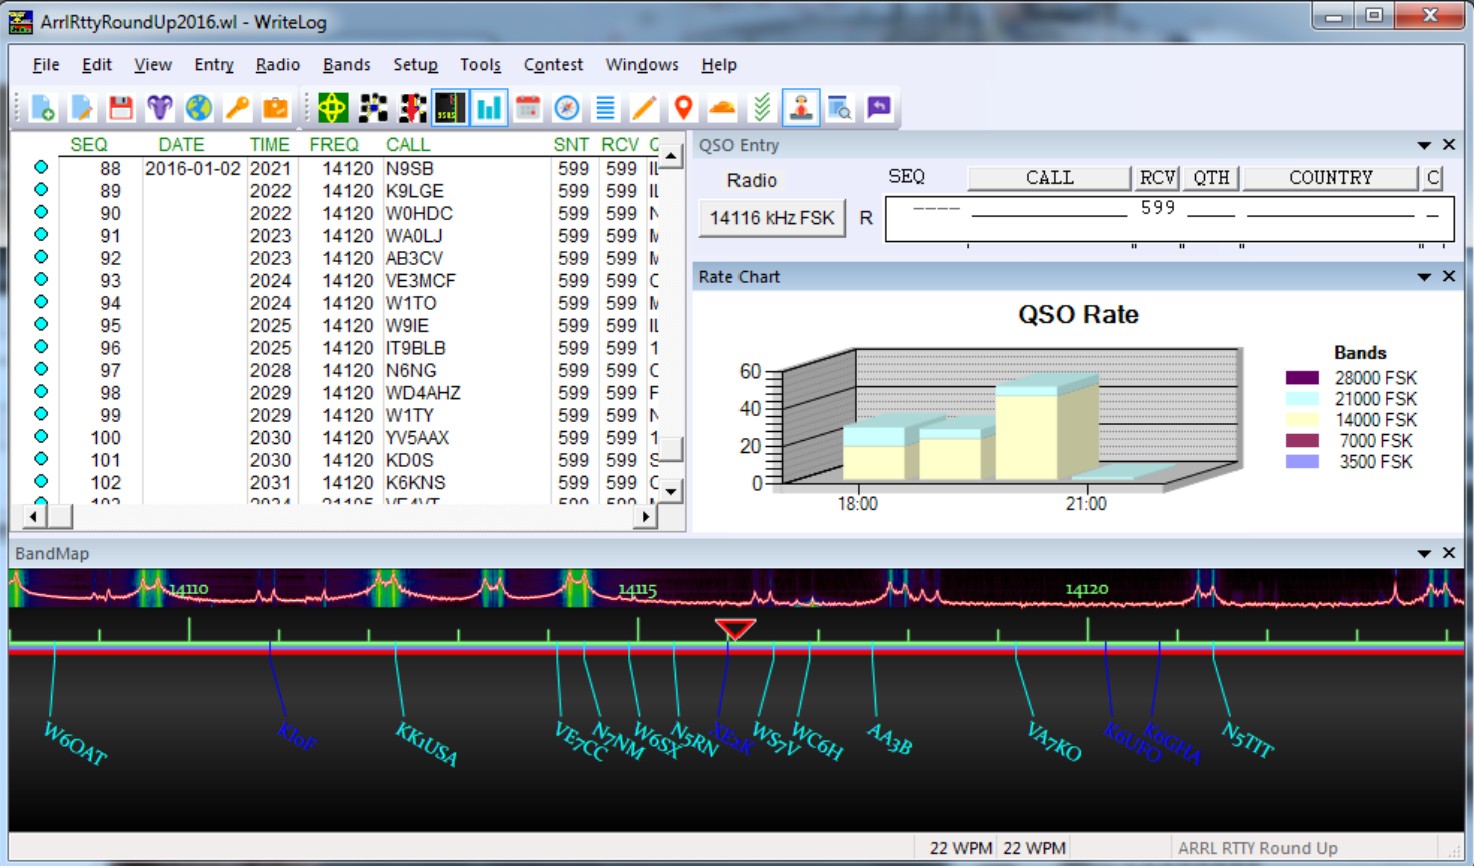The image size is (1474, 866).
Task: Click the green double checkmarks icon
Action: point(762,108)
